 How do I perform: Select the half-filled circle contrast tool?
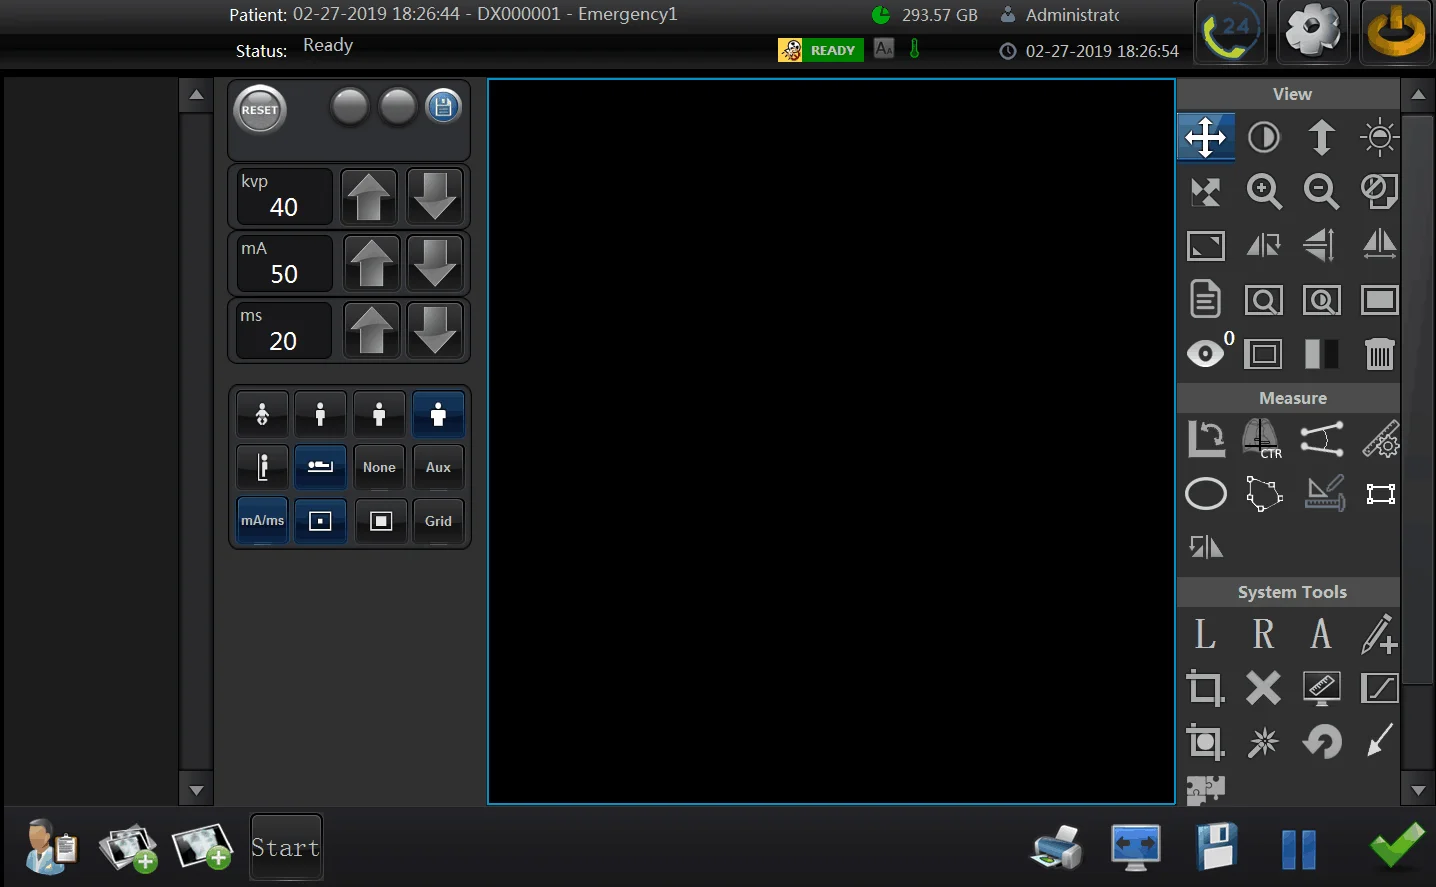pos(1264,137)
